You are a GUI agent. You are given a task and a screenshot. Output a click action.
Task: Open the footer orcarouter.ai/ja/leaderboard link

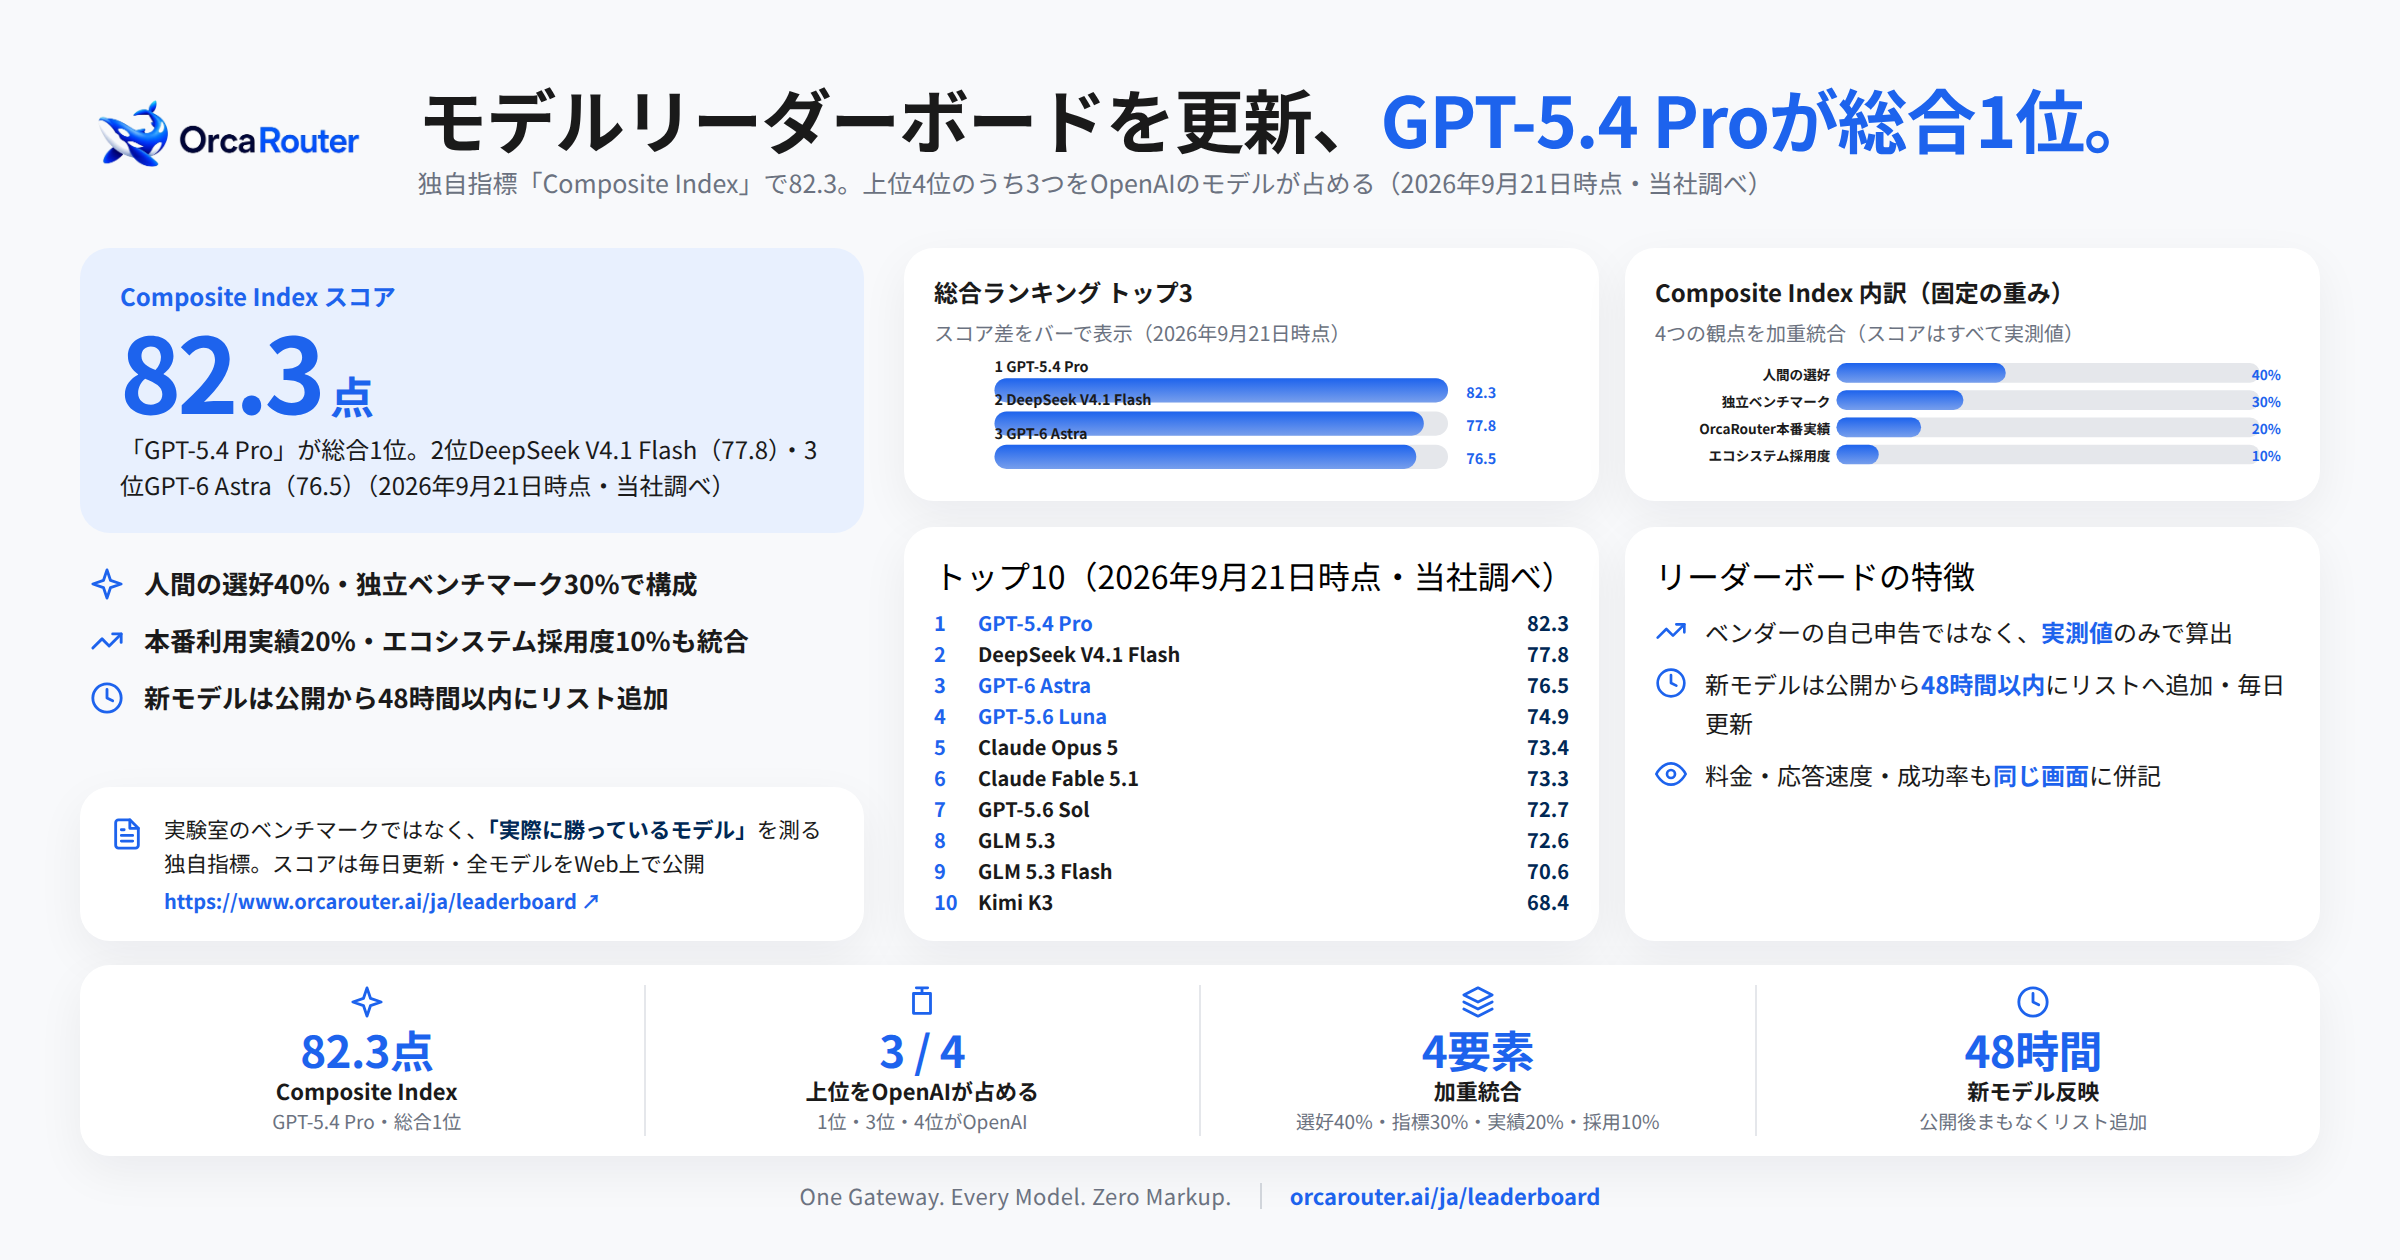(1444, 1197)
